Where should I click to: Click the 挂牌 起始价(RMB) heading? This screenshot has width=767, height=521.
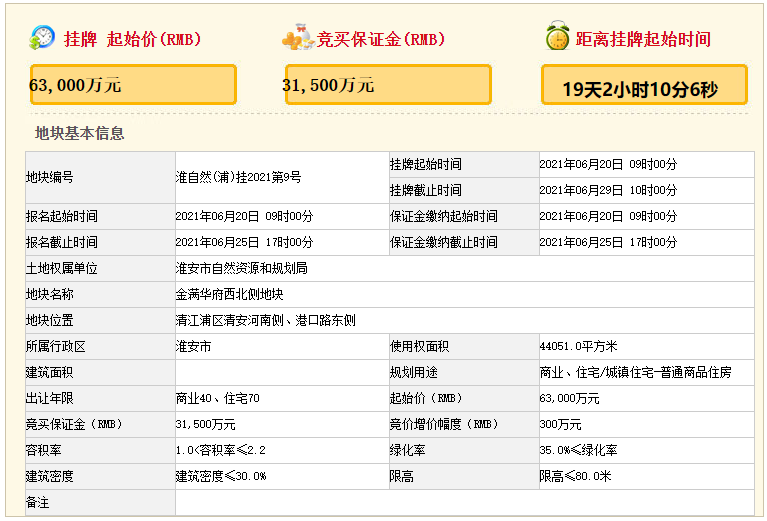[133, 39]
